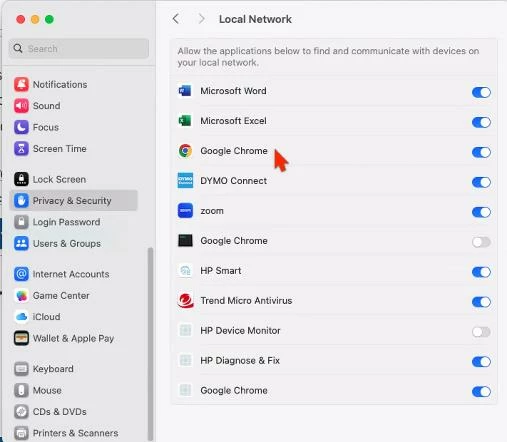Click the HP Device Monitor placeholder icon

tap(185, 331)
